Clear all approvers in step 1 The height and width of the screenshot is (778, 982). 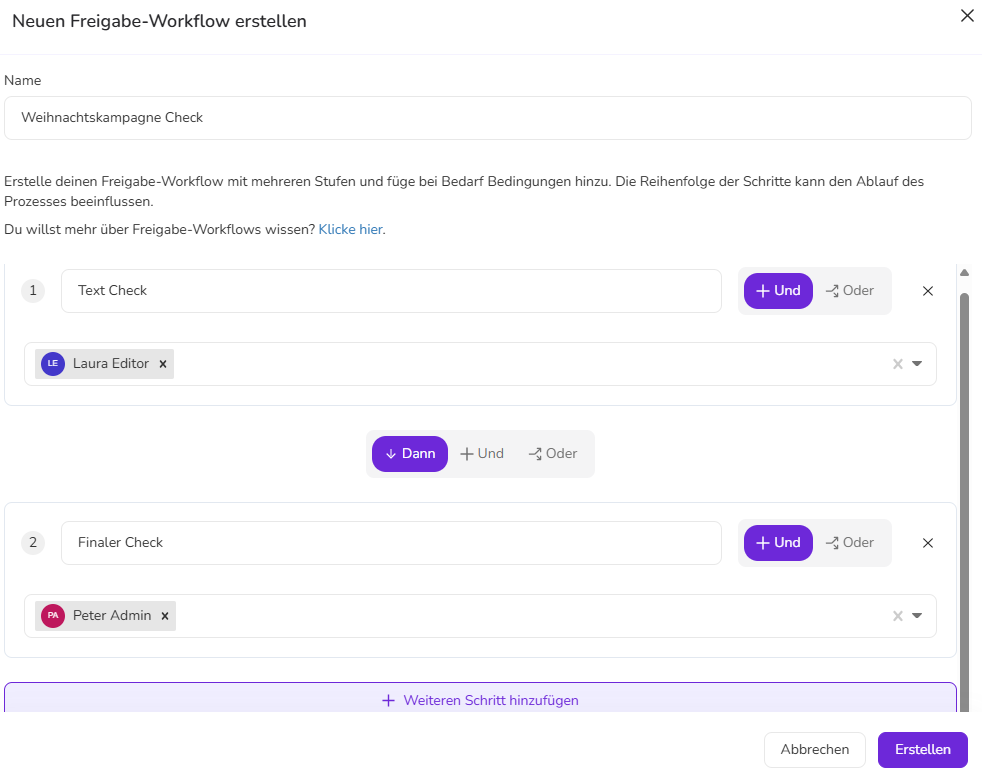pos(897,364)
